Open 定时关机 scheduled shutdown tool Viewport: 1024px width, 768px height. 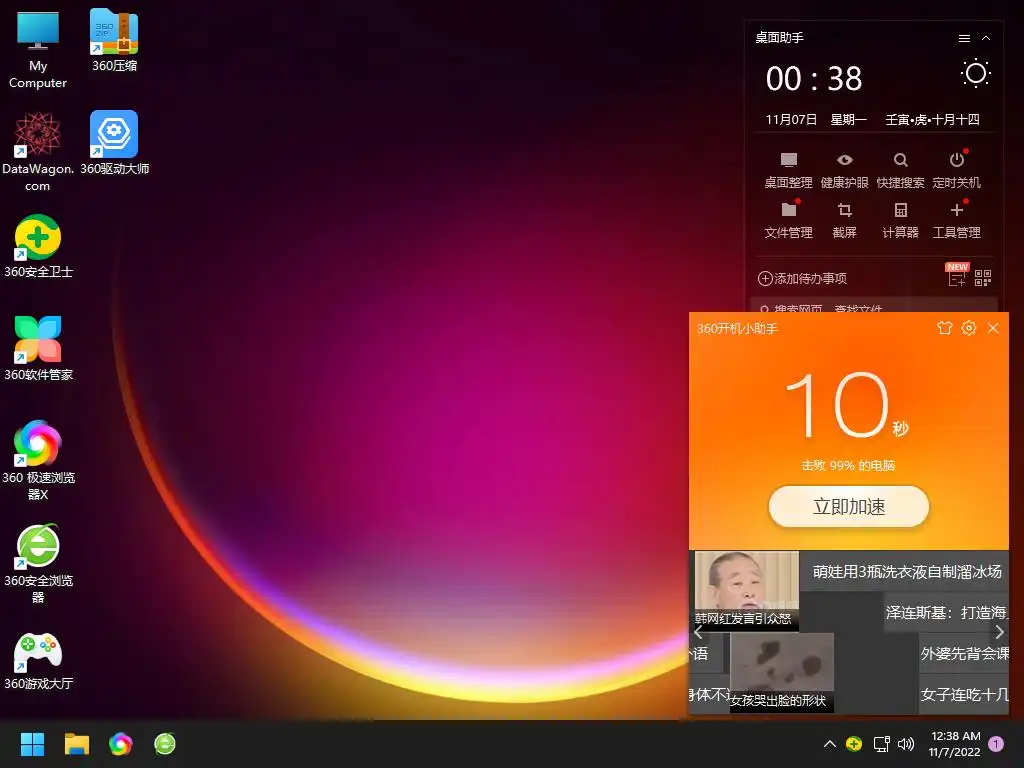tap(957, 170)
